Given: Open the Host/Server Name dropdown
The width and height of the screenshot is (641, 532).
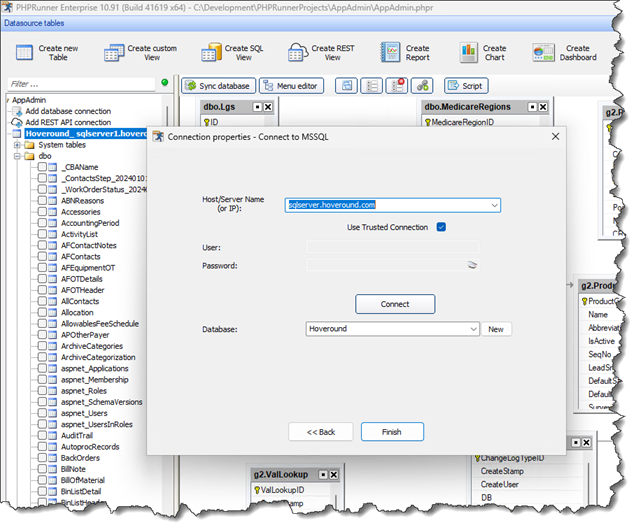Looking at the screenshot, I should 494,205.
